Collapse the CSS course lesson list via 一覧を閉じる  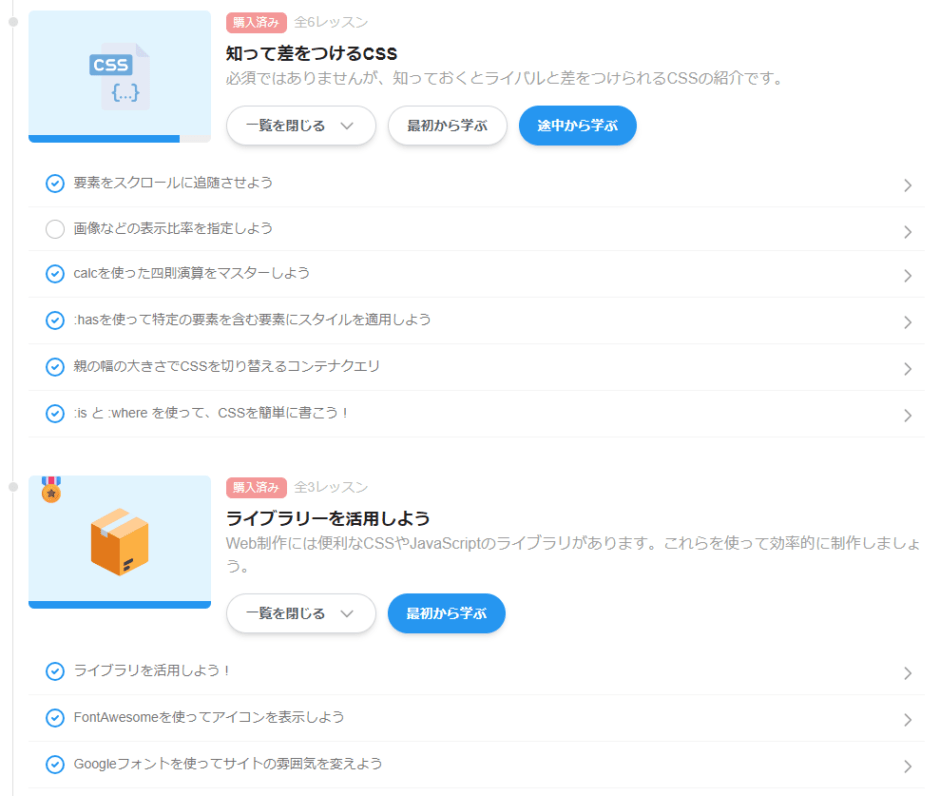pyautogui.click(x=300, y=125)
